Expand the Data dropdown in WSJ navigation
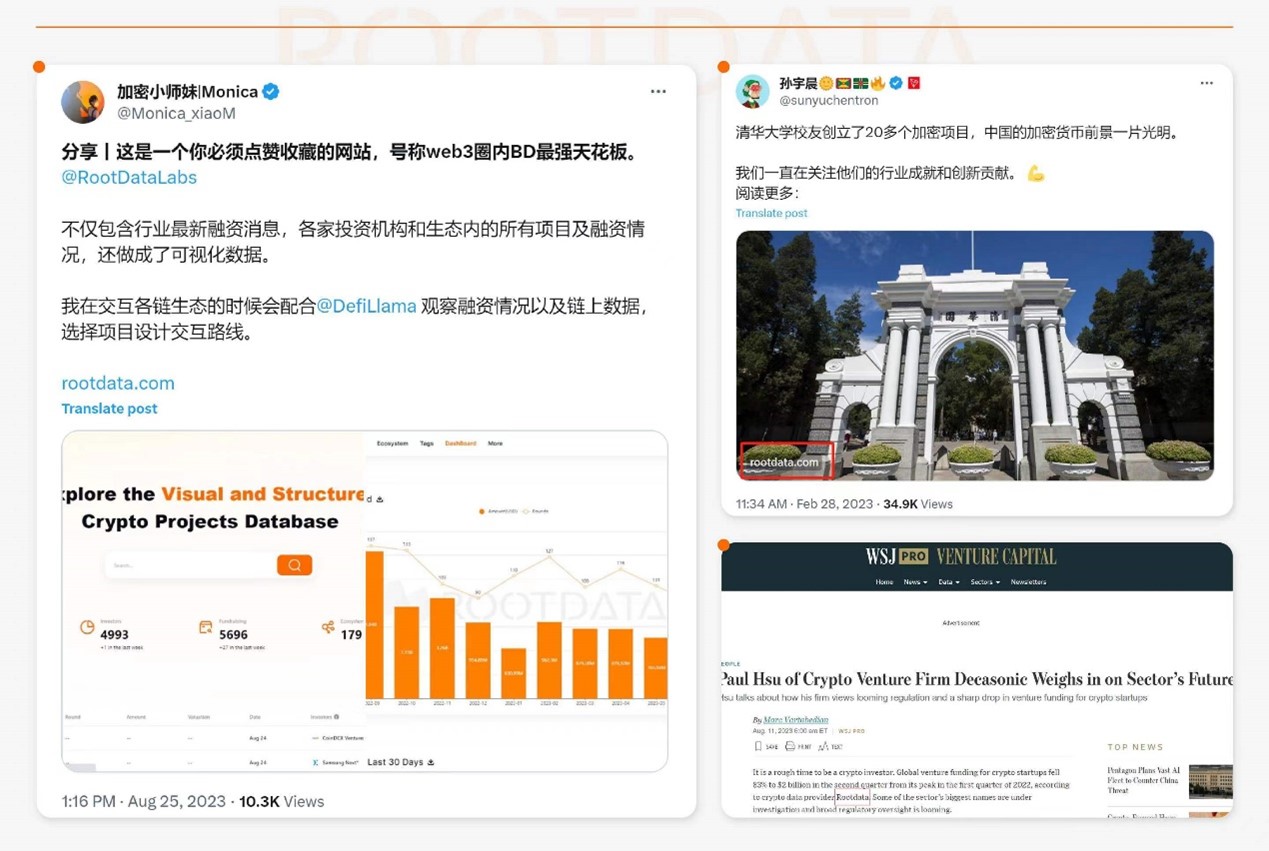1269x851 pixels. 949,582
